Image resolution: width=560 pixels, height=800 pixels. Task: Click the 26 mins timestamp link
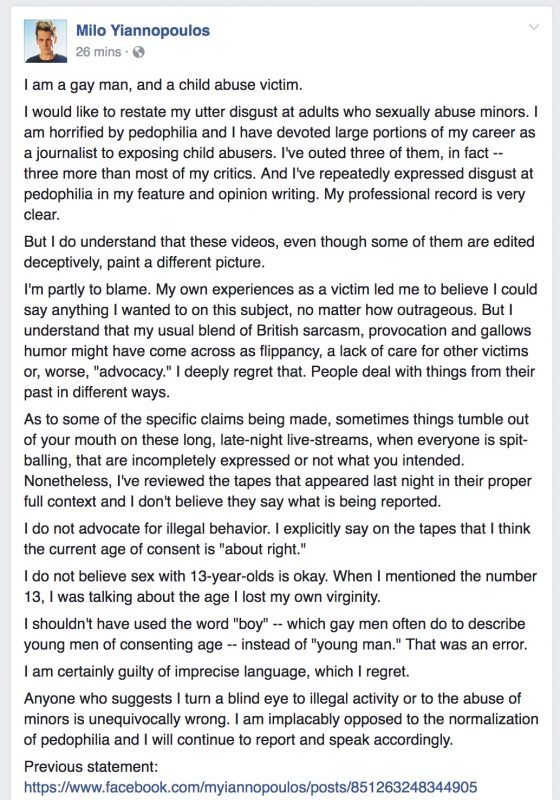98,52
